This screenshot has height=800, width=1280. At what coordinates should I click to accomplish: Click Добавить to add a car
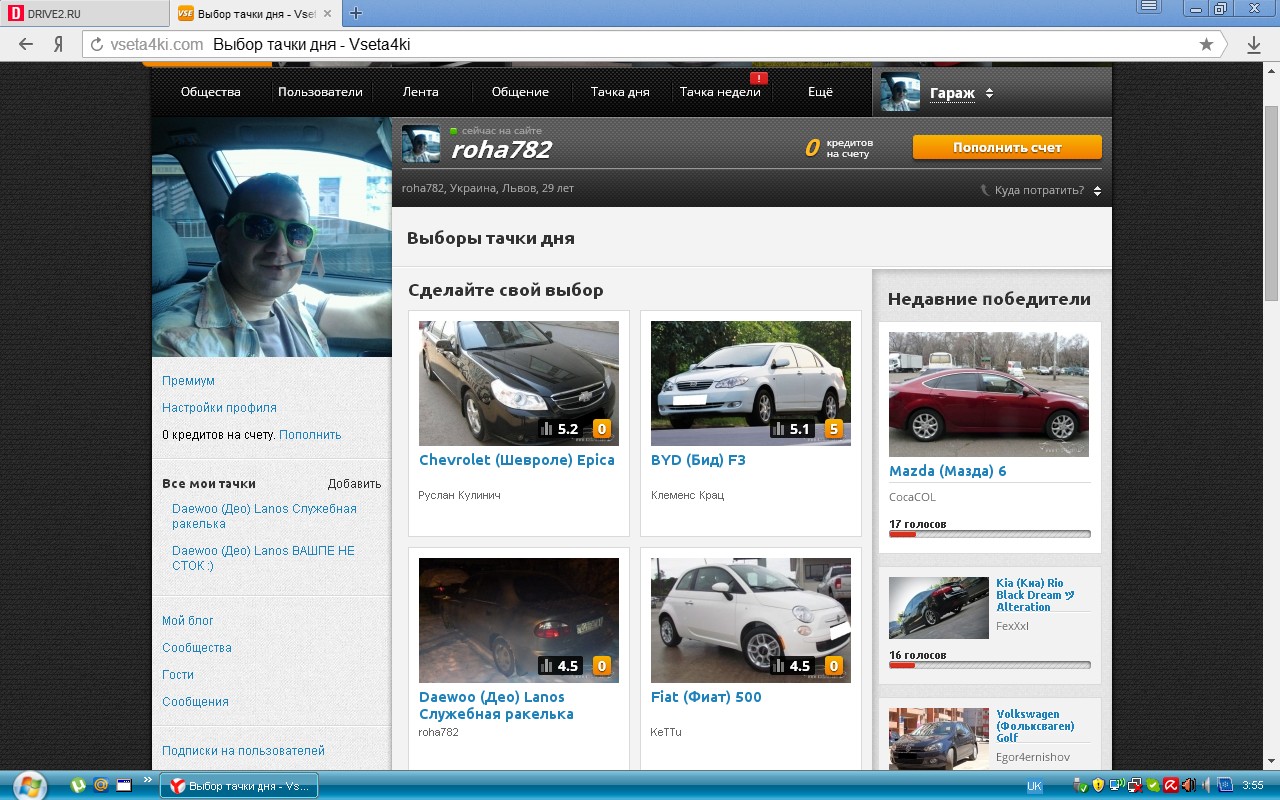tap(354, 484)
